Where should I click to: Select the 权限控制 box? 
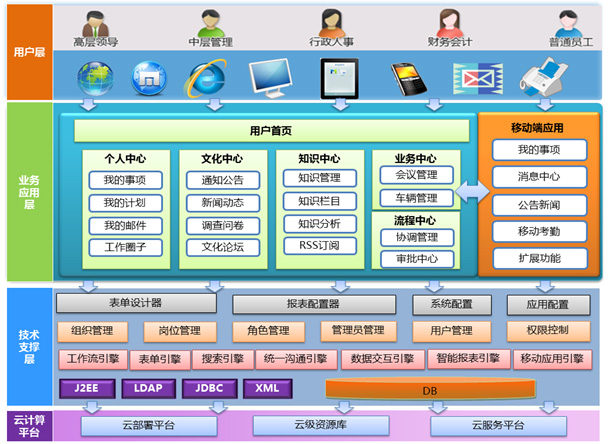548,330
